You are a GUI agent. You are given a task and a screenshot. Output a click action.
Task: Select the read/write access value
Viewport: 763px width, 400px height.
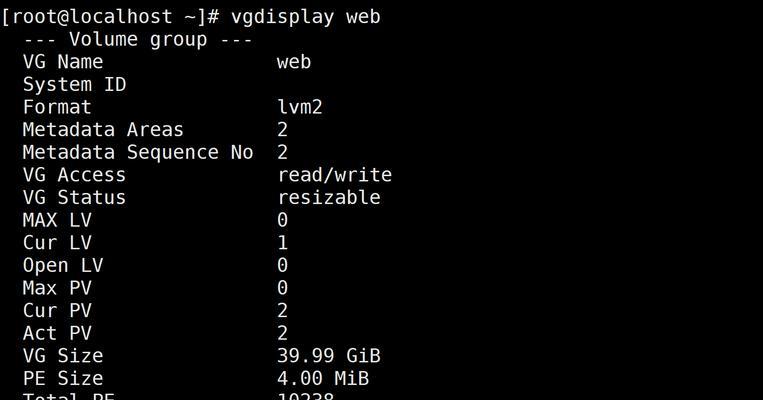pos(335,175)
